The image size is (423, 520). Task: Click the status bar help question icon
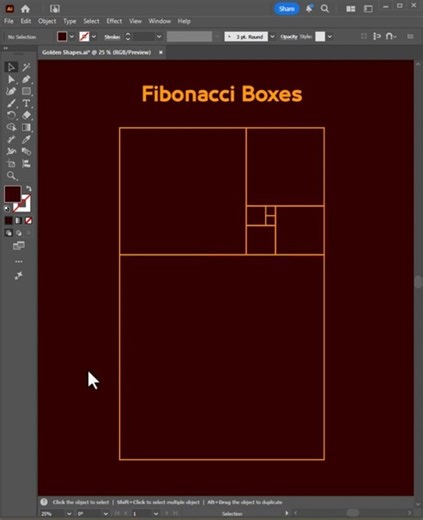click(x=44, y=502)
